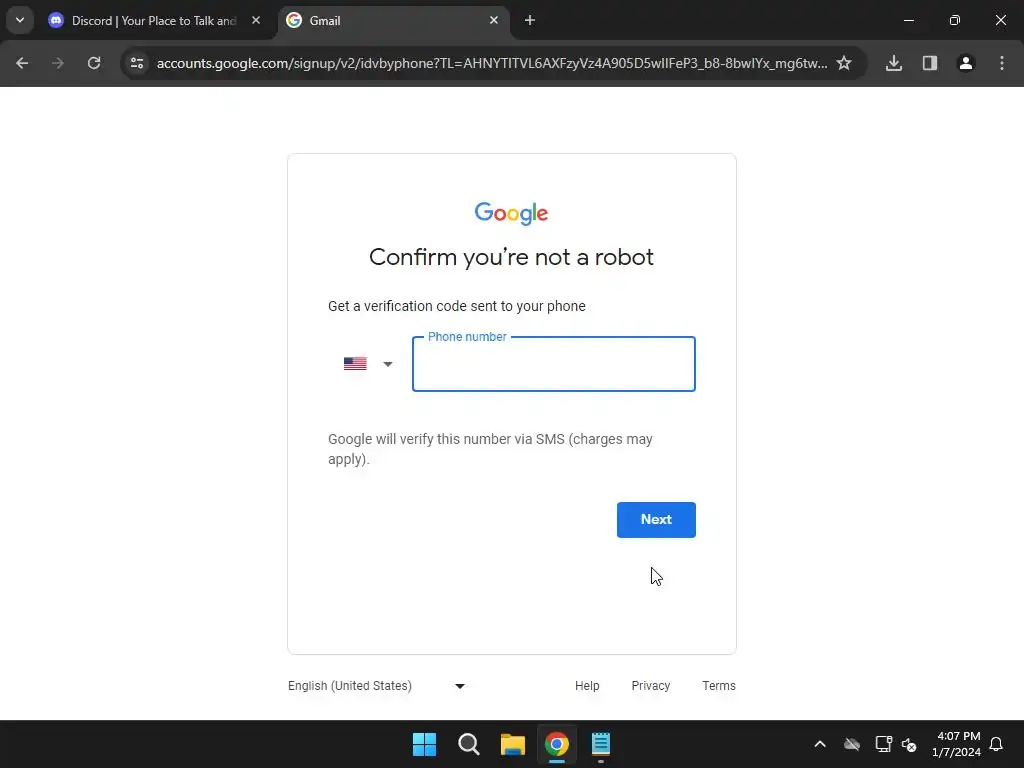Open the country code flag dropdown
This screenshot has height=768, width=1024.
368,364
